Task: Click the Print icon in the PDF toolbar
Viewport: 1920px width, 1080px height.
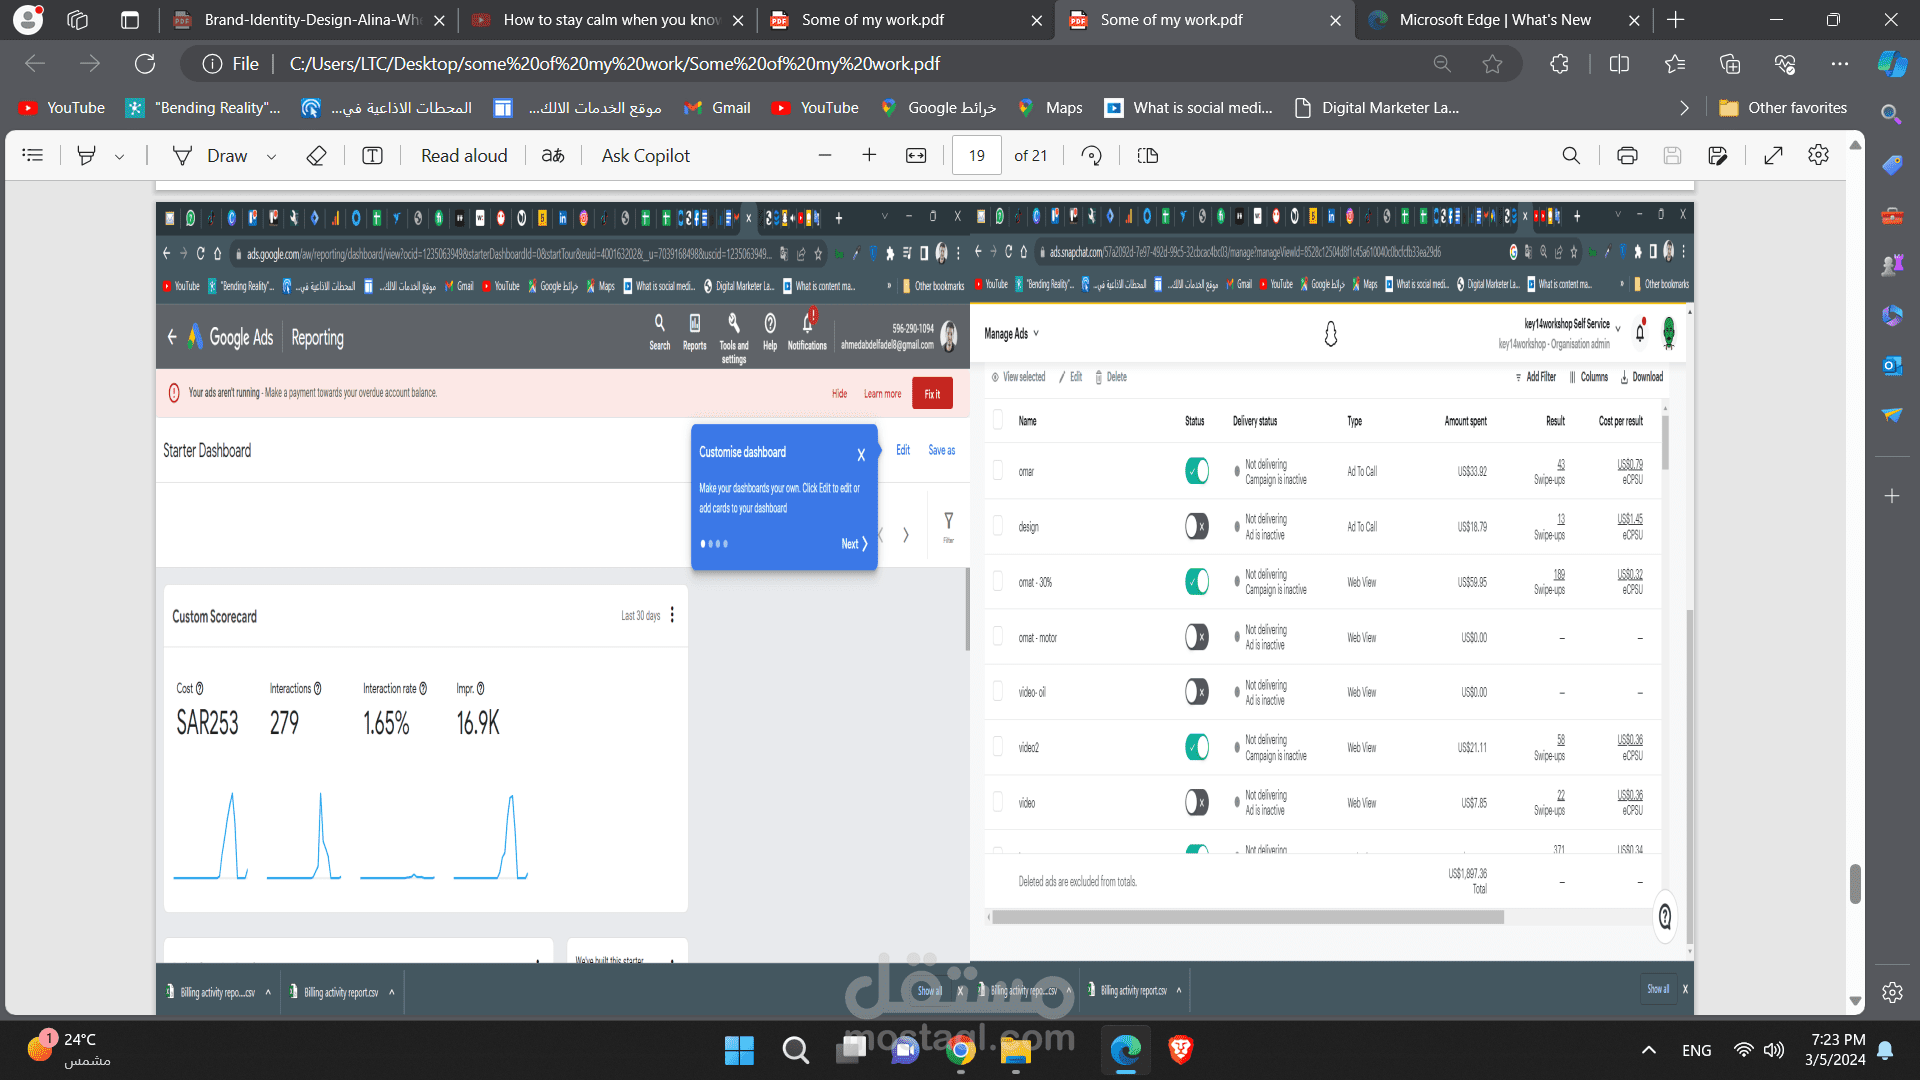Action: (1627, 155)
